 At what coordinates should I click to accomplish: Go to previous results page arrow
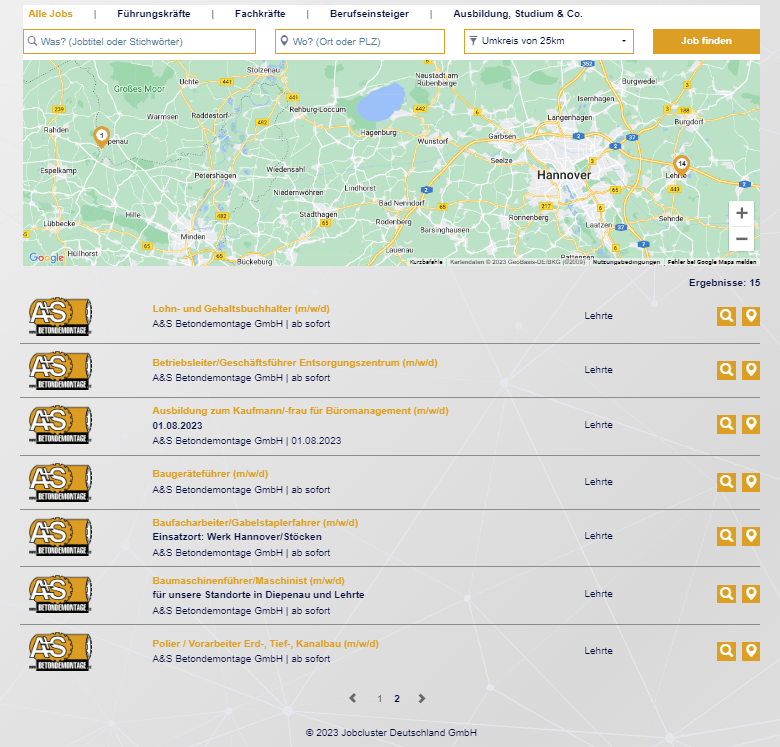352,699
